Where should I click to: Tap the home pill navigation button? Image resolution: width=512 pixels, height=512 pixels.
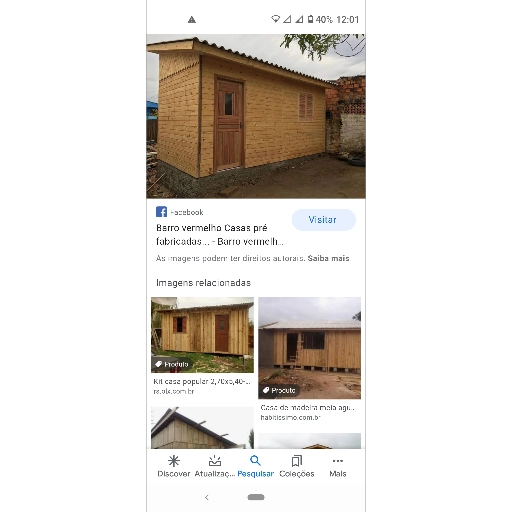coord(256,497)
